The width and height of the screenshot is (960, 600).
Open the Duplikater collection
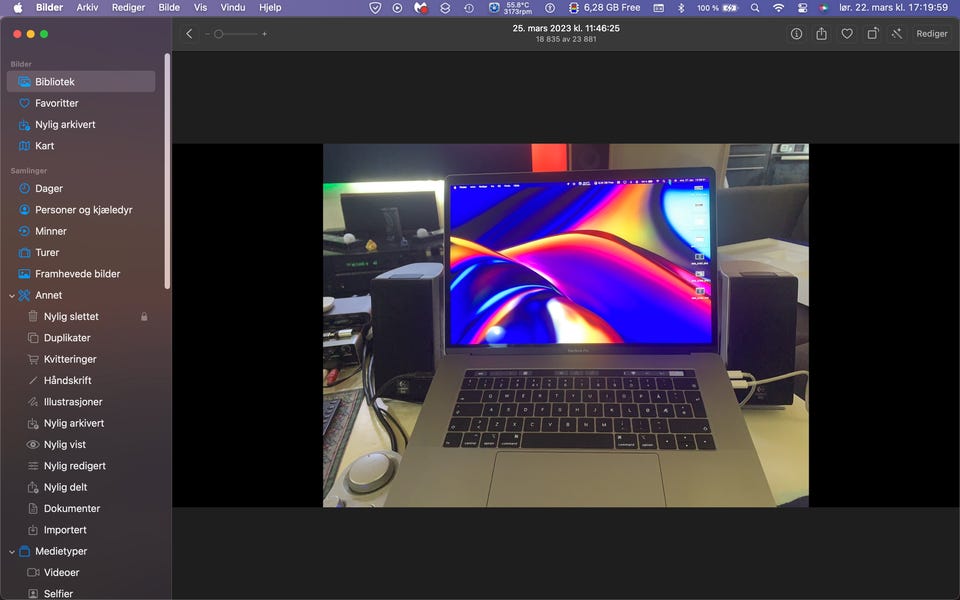67,338
